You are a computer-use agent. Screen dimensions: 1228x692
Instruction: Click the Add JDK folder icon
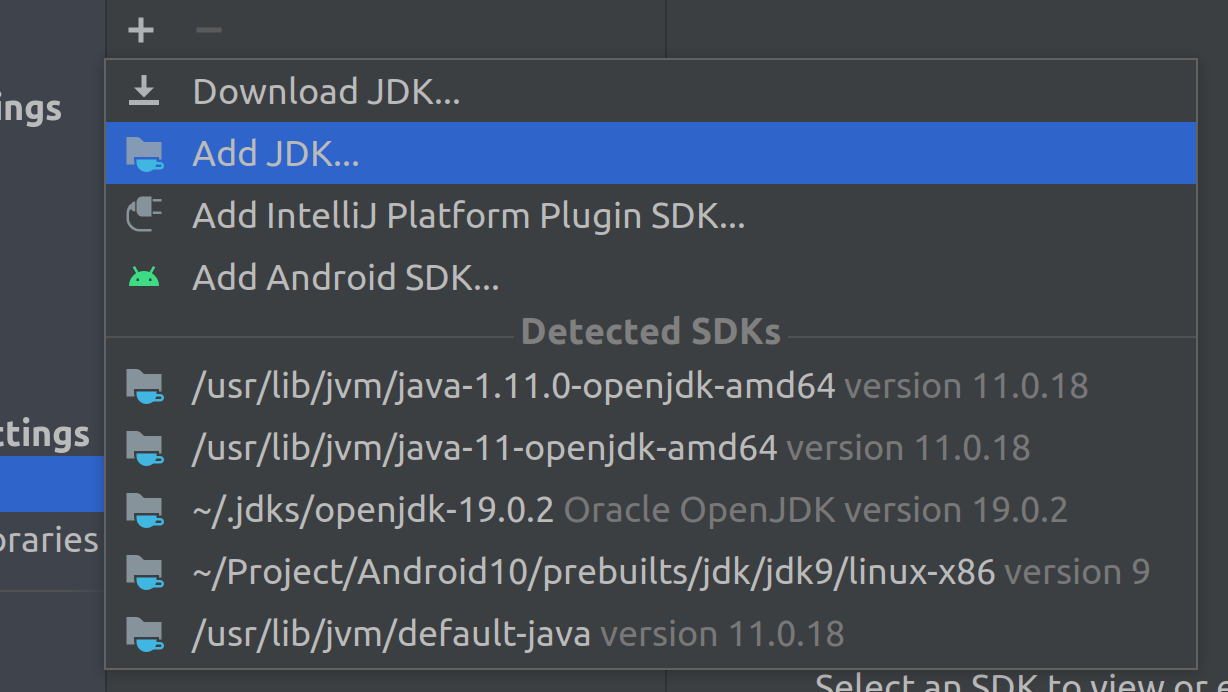click(x=145, y=153)
